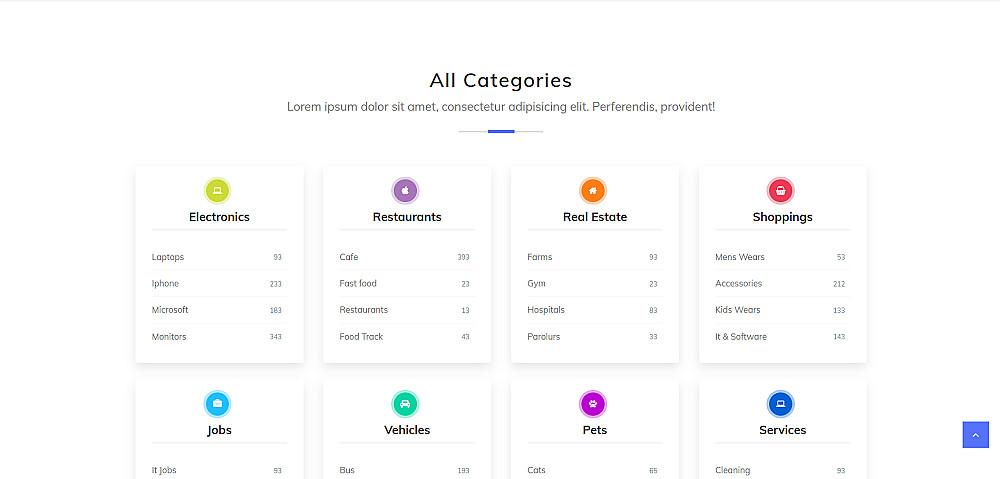The image size is (1000, 479).
Task: Click the Vehicles car icon
Action: pos(405,404)
